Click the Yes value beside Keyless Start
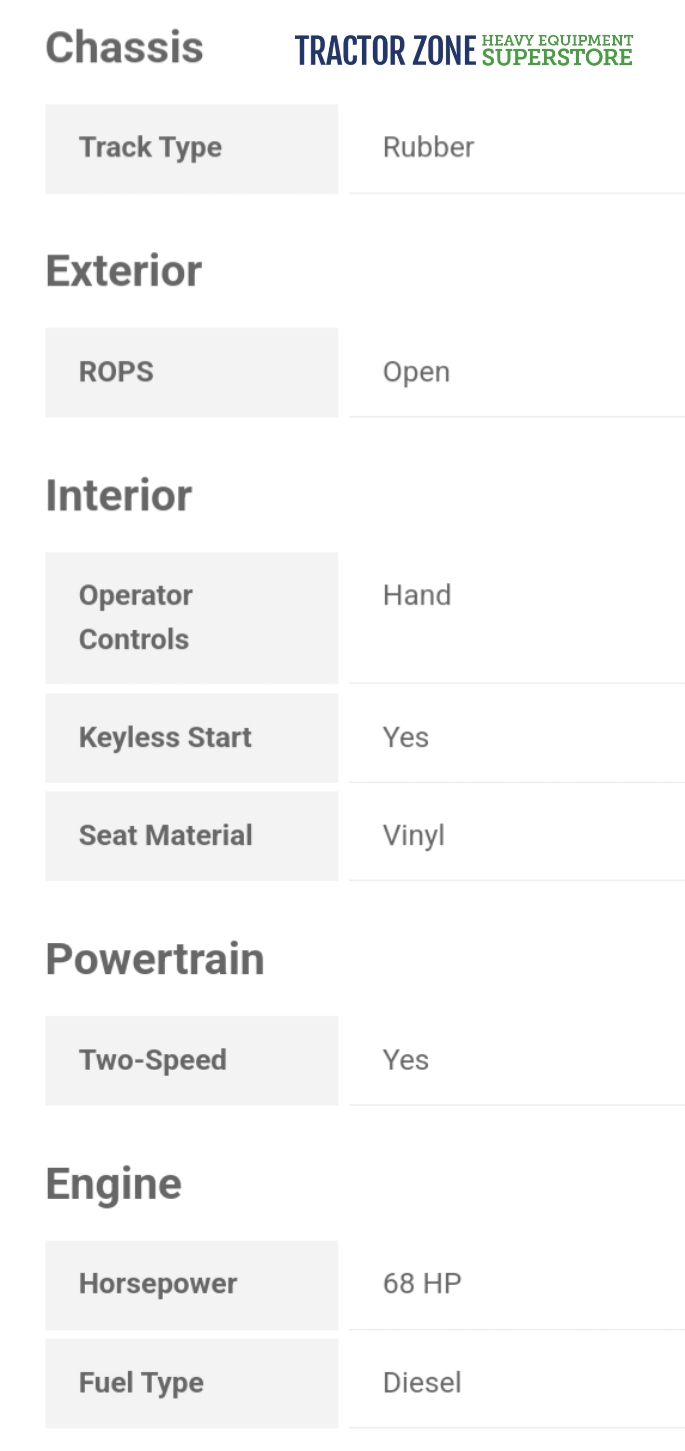 coord(406,738)
